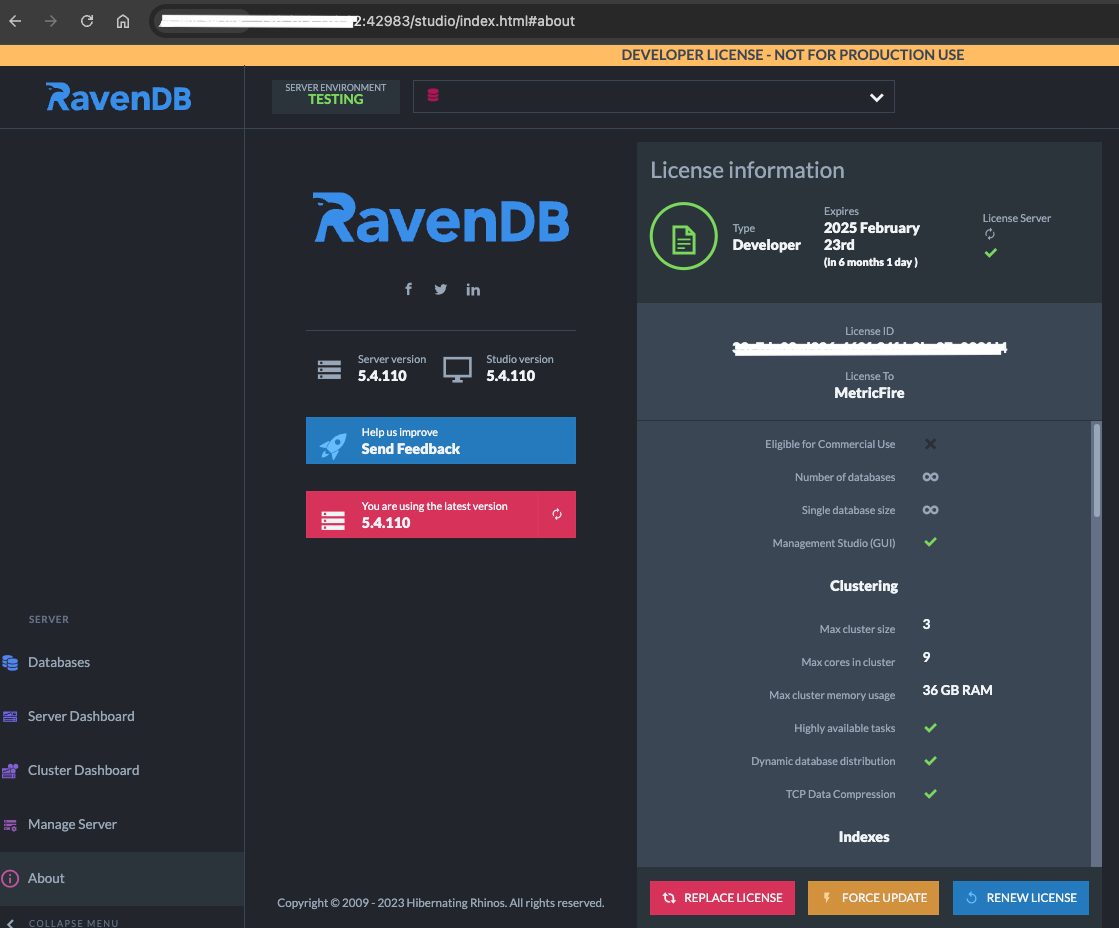Click the Force Update button

click(x=872, y=897)
